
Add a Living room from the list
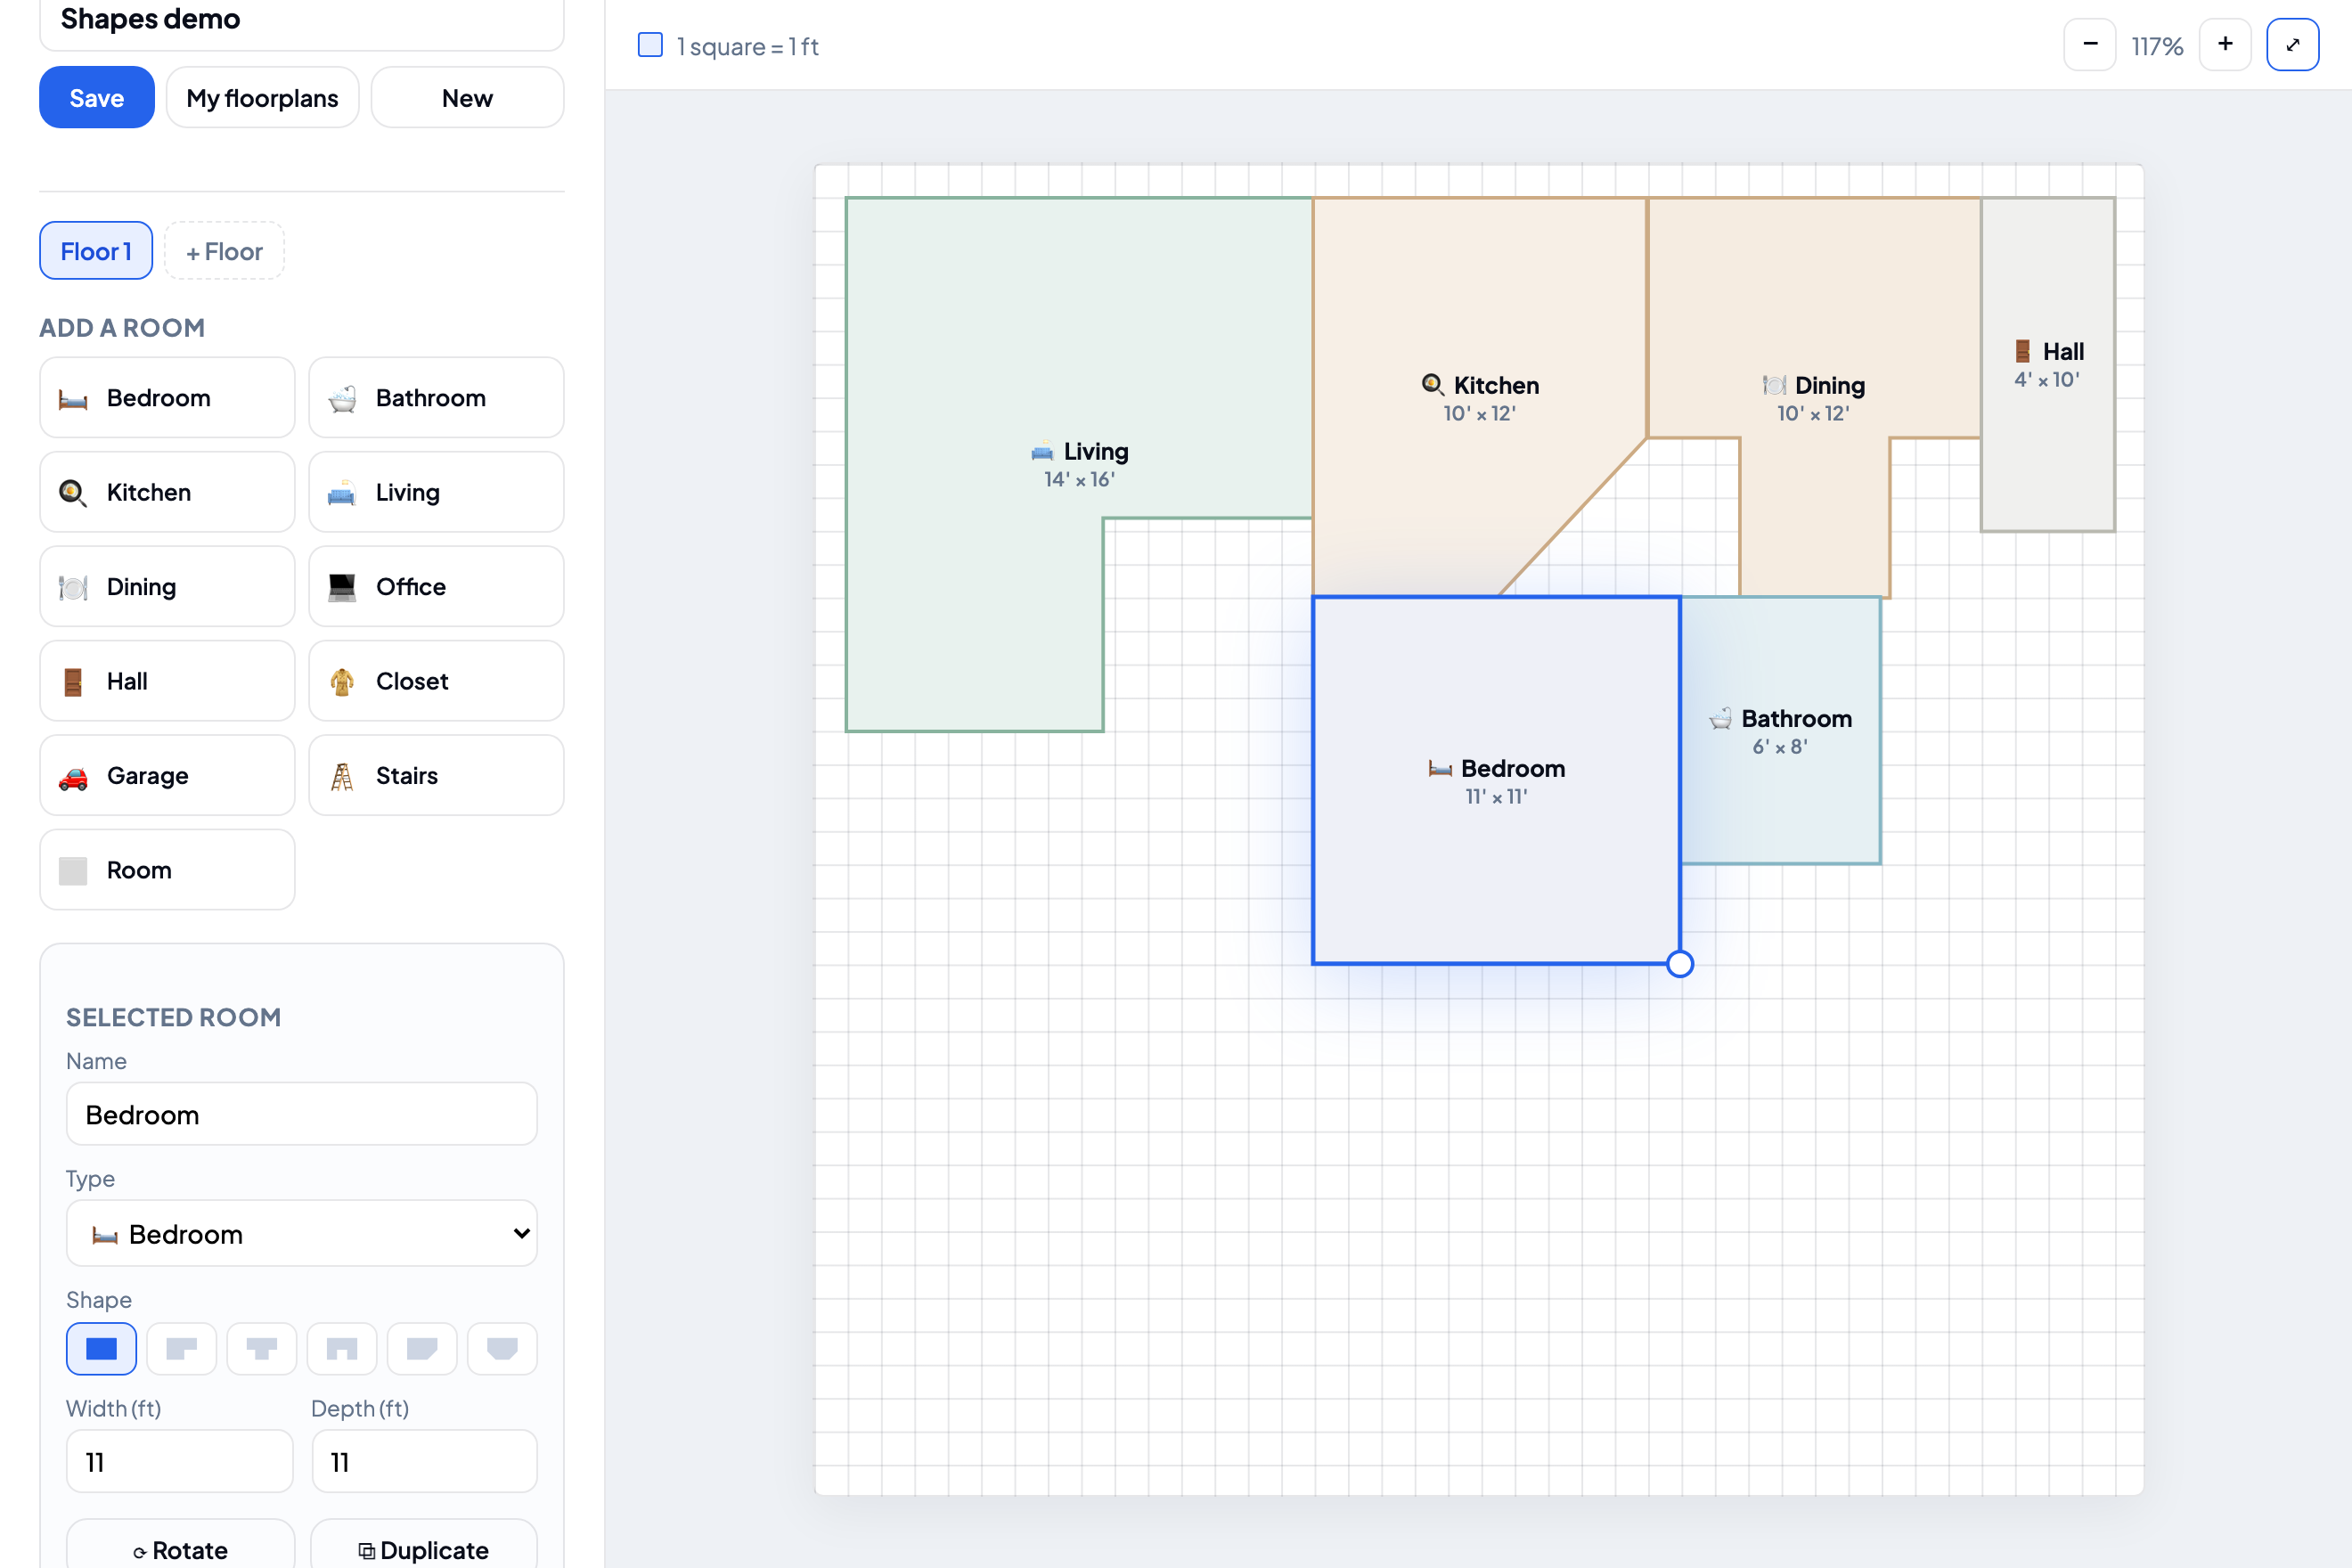click(436, 492)
